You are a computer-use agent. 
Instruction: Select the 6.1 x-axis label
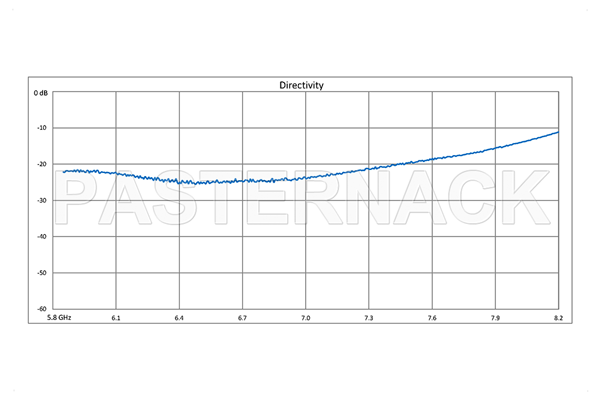(x=116, y=317)
